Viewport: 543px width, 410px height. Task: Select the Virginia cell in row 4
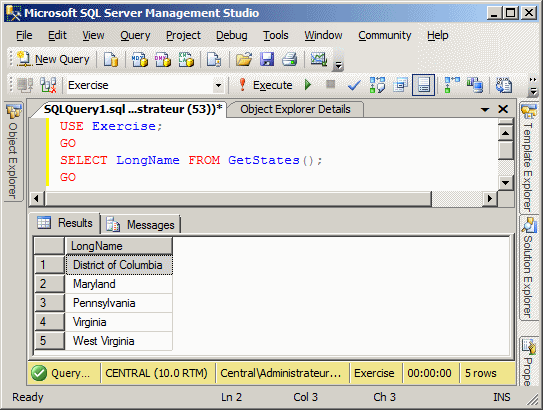(119, 322)
